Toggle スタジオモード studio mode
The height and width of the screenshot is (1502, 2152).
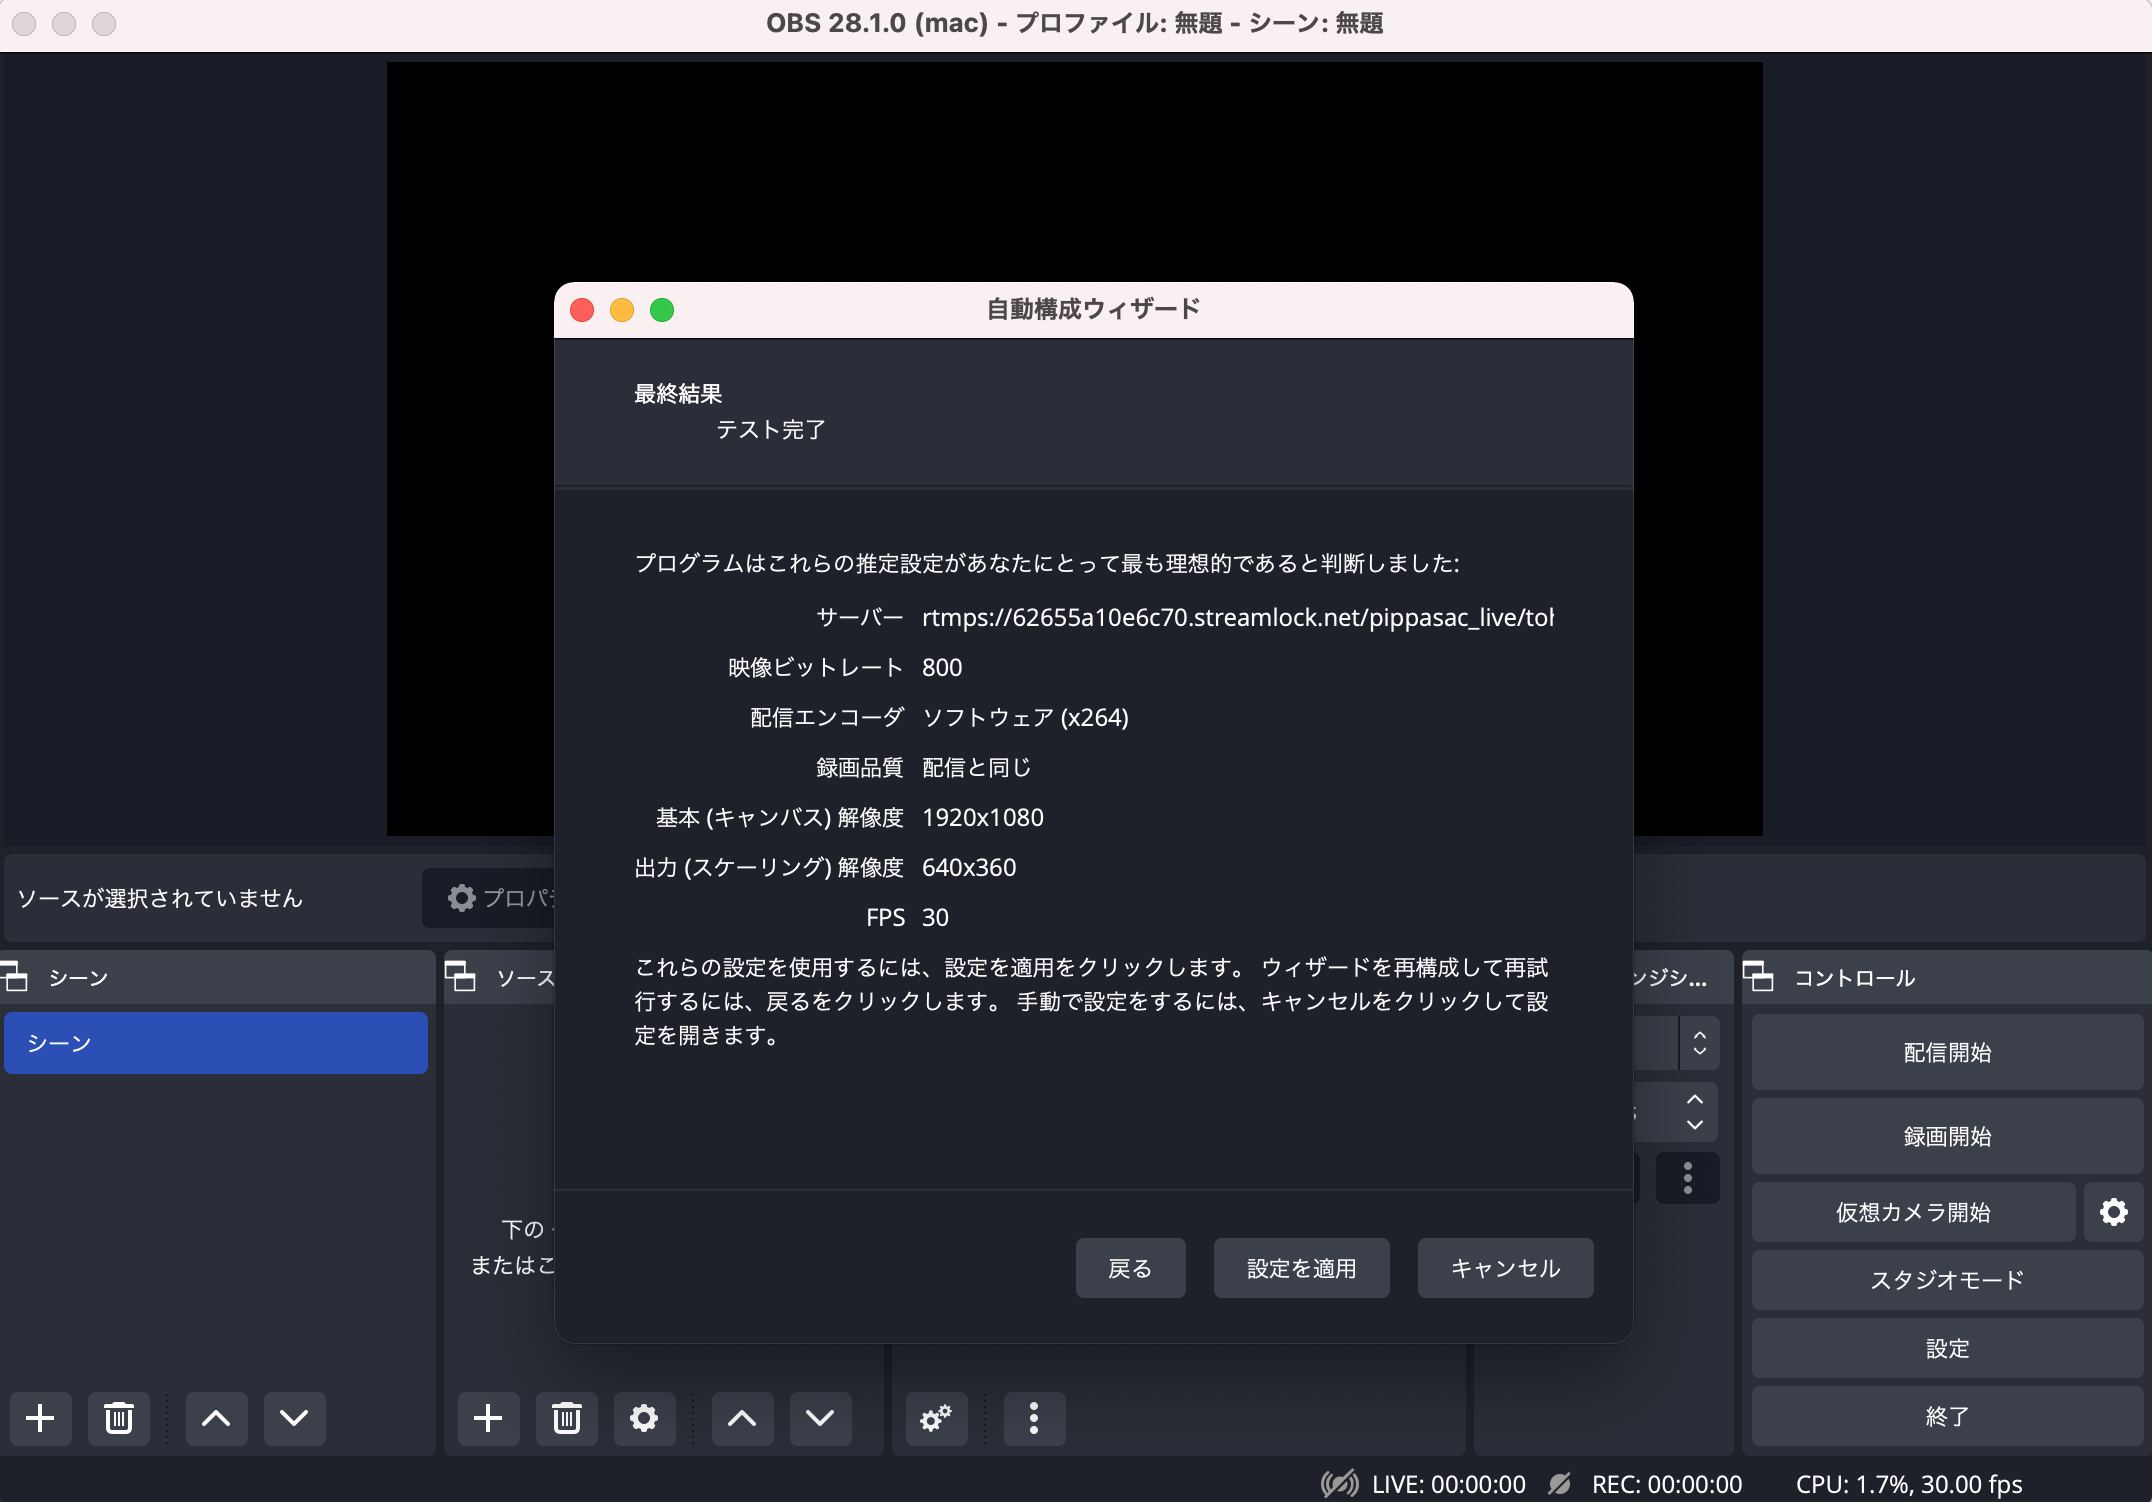(1946, 1280)
